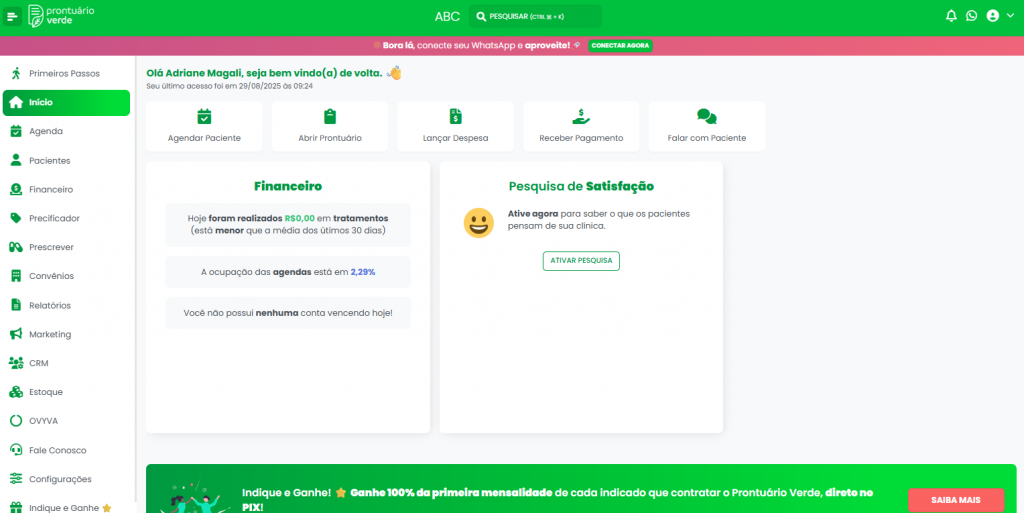Open Agenda in the sidebar
Viewport: 1024px width, 513px height.
45,131
